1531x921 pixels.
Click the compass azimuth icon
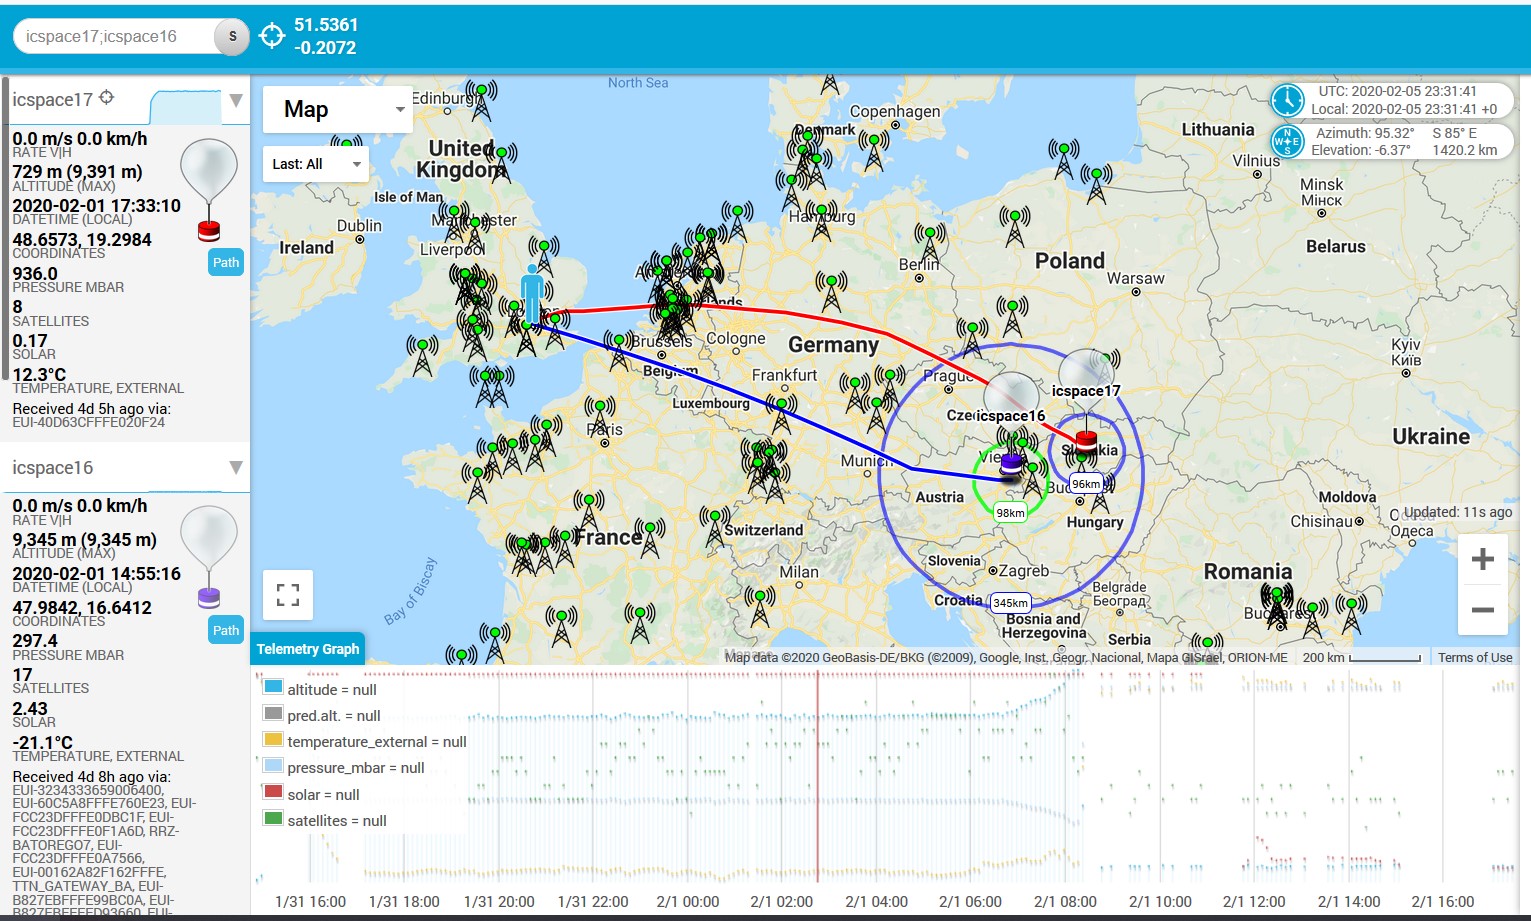click(1287, 141)
